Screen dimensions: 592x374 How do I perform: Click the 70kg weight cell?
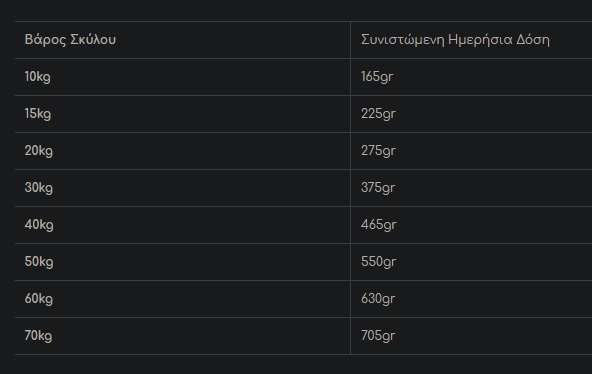coord(183,336)
